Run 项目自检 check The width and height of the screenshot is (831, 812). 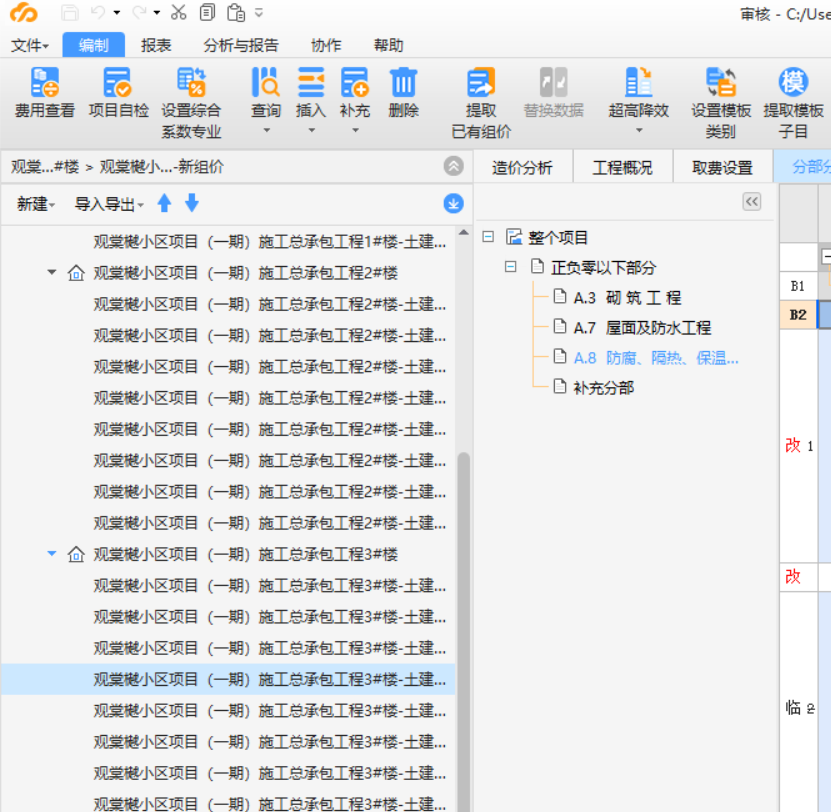tap(118, 92)
